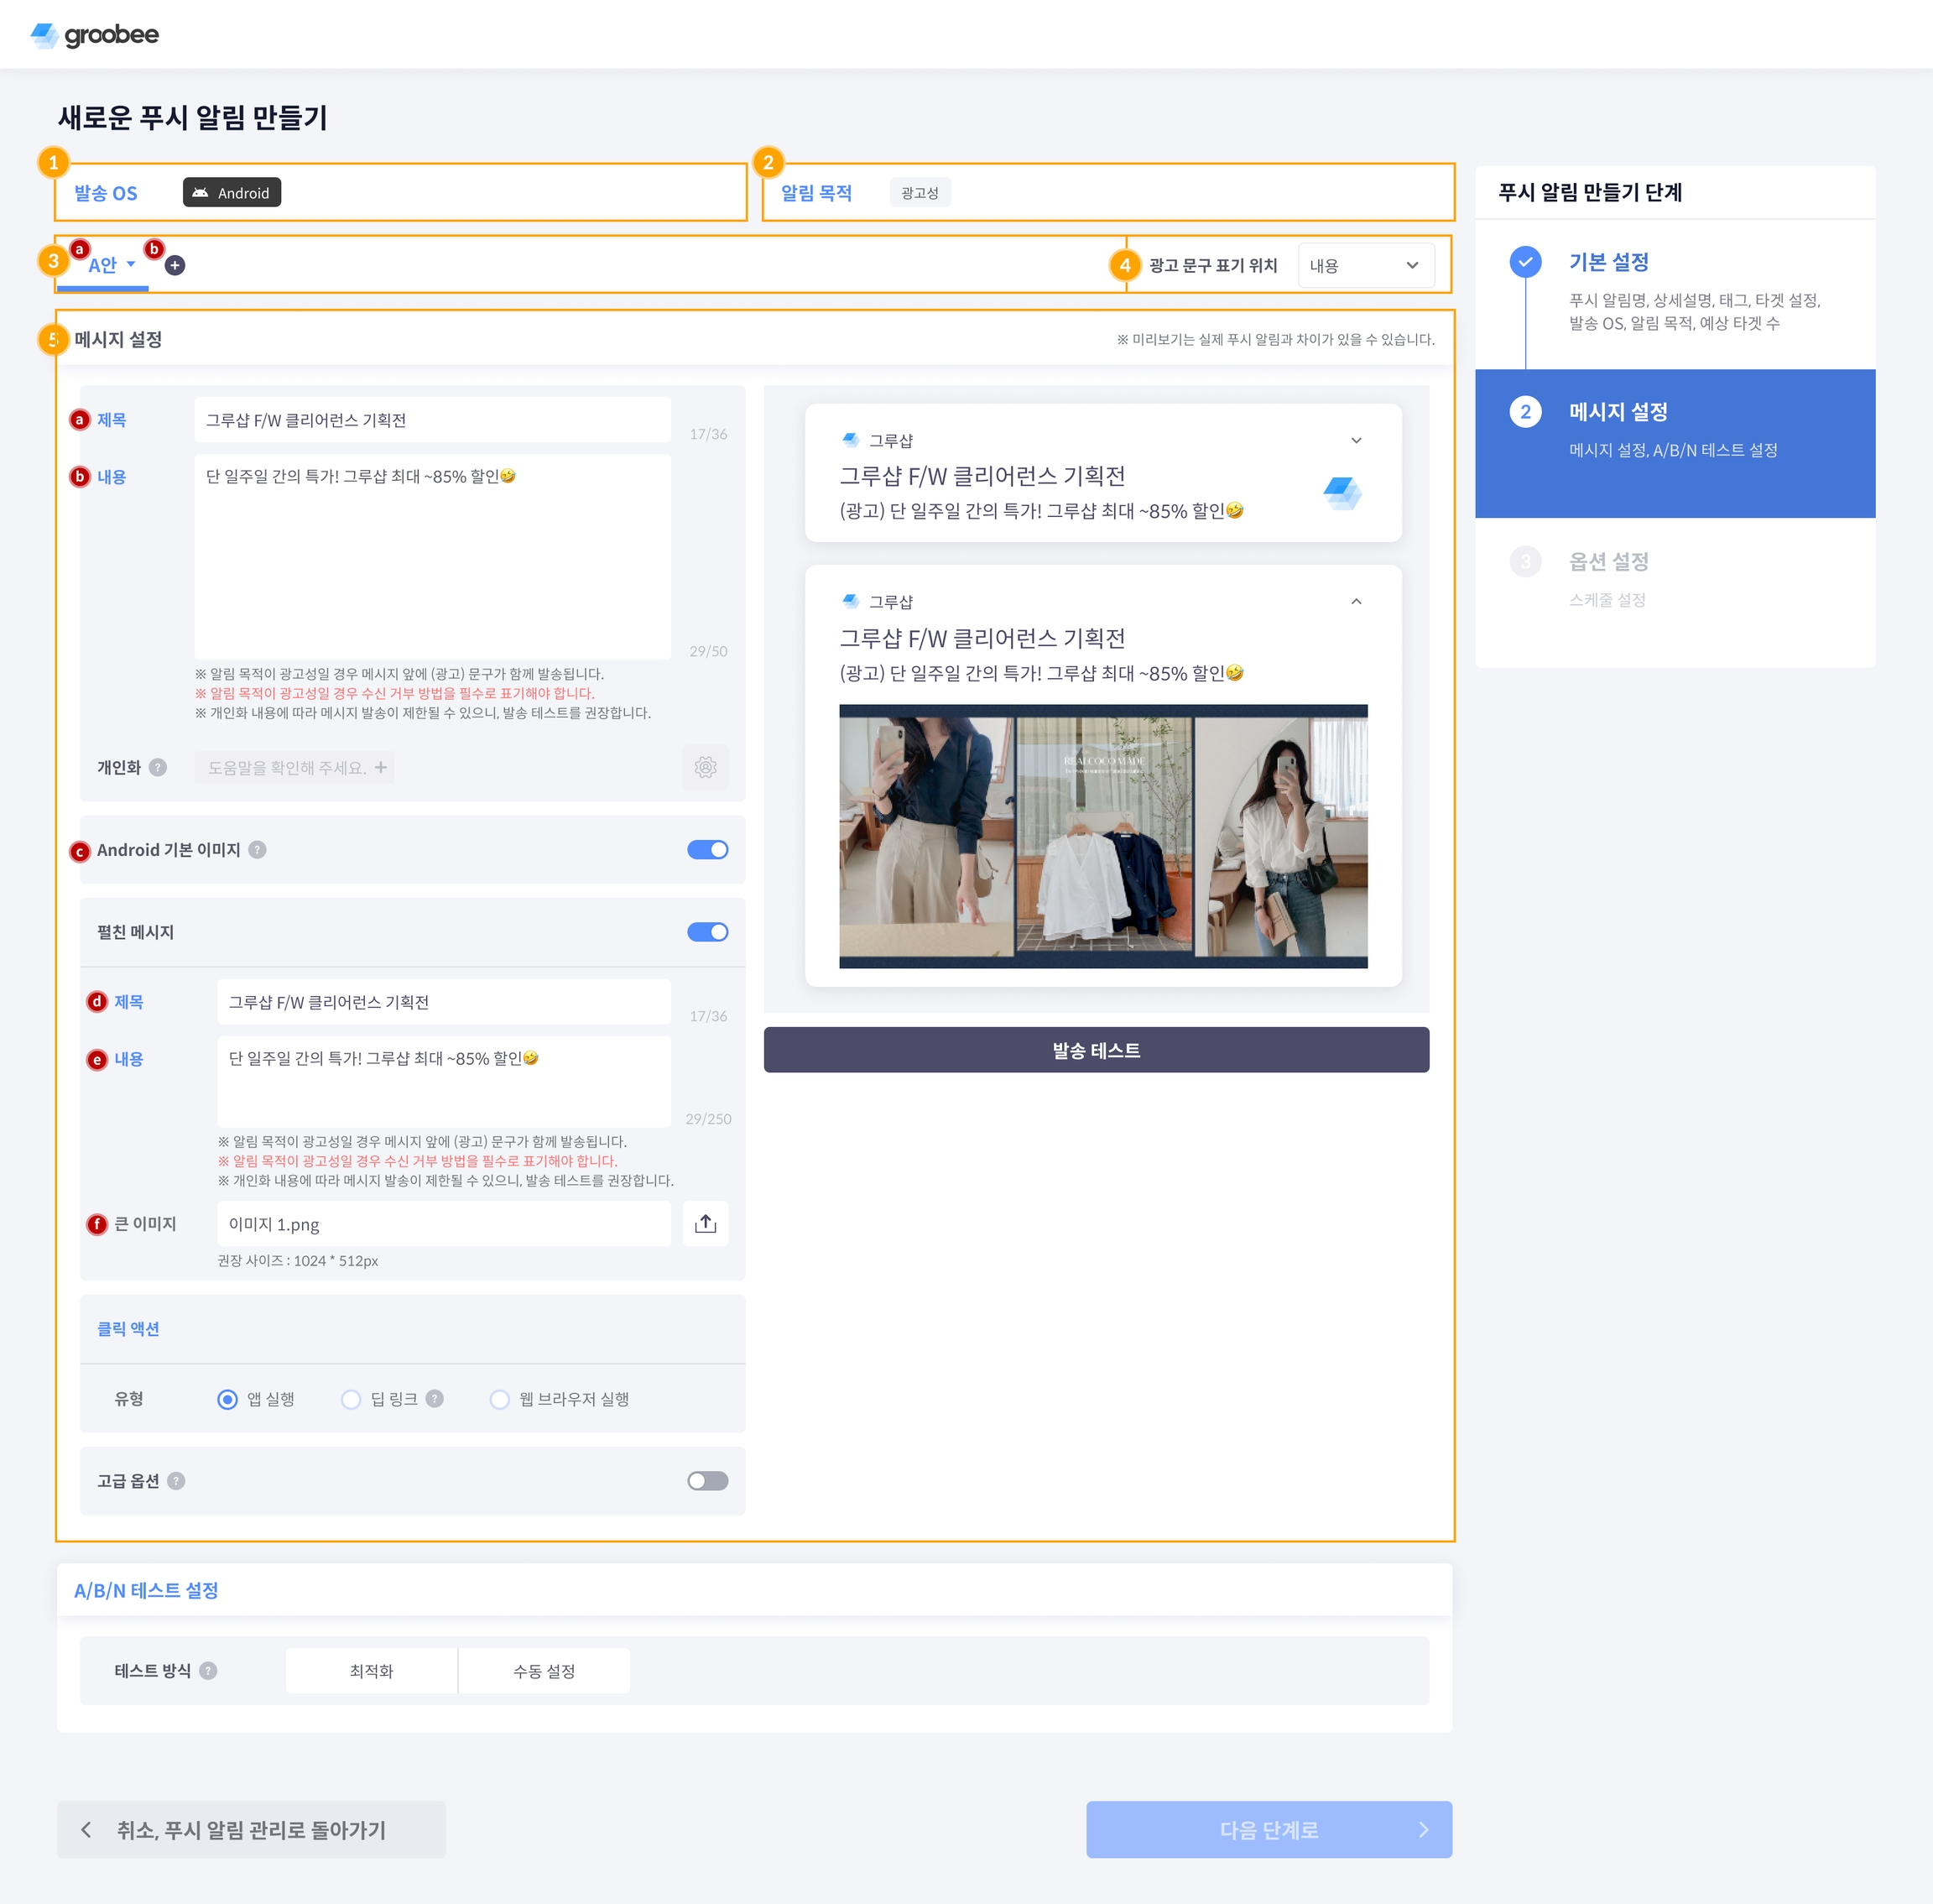This screenshot has height=1904, width=1933.
Task: Click the 발송 테스트 button
Action: click(x=1095, y=1049)
